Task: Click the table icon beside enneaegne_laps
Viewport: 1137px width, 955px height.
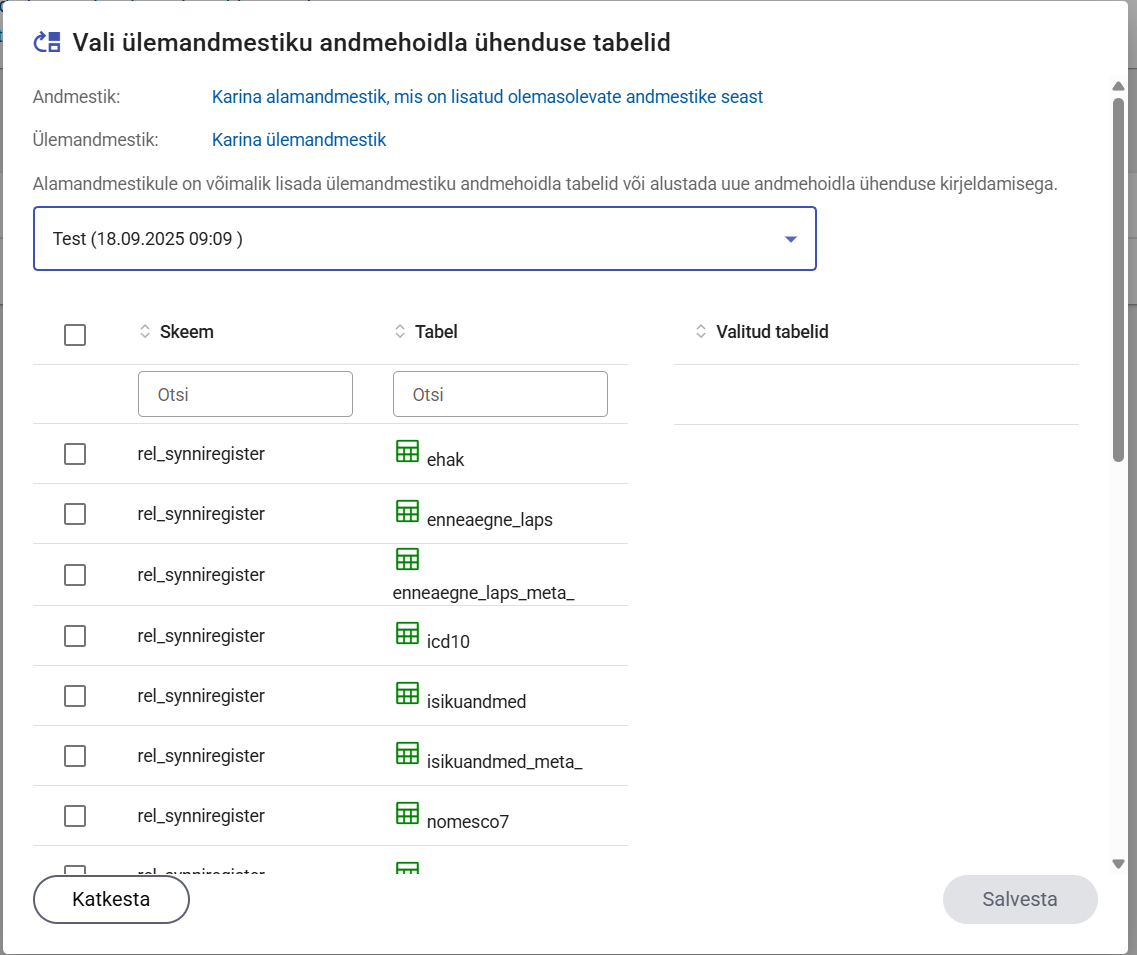Action: (407, 512)
